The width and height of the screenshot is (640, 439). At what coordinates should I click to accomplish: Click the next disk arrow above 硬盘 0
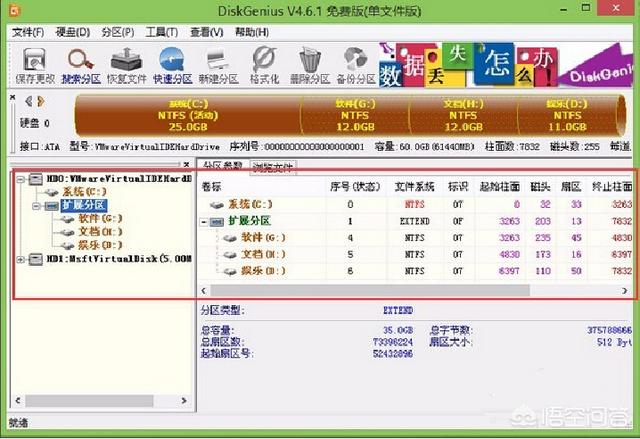41,100
